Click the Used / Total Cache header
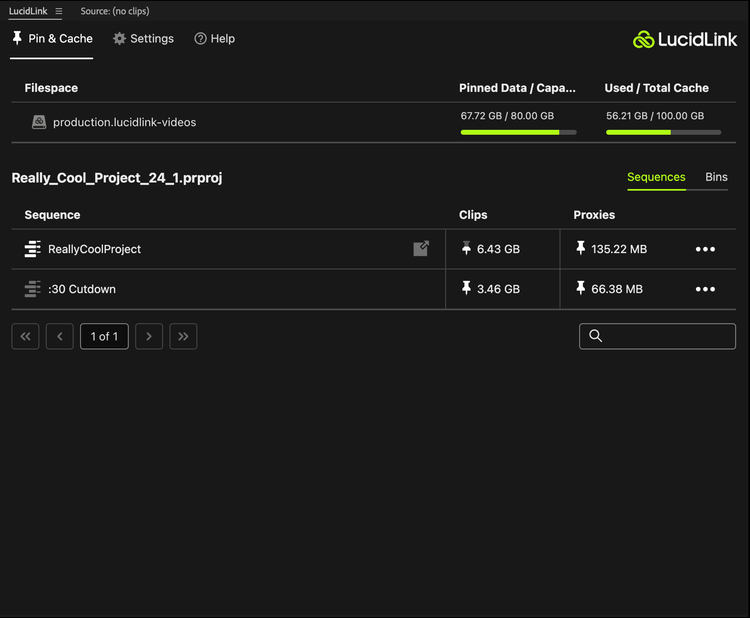Screen dimensions: 750x618 pyautogui.click(x=656, y=88)
